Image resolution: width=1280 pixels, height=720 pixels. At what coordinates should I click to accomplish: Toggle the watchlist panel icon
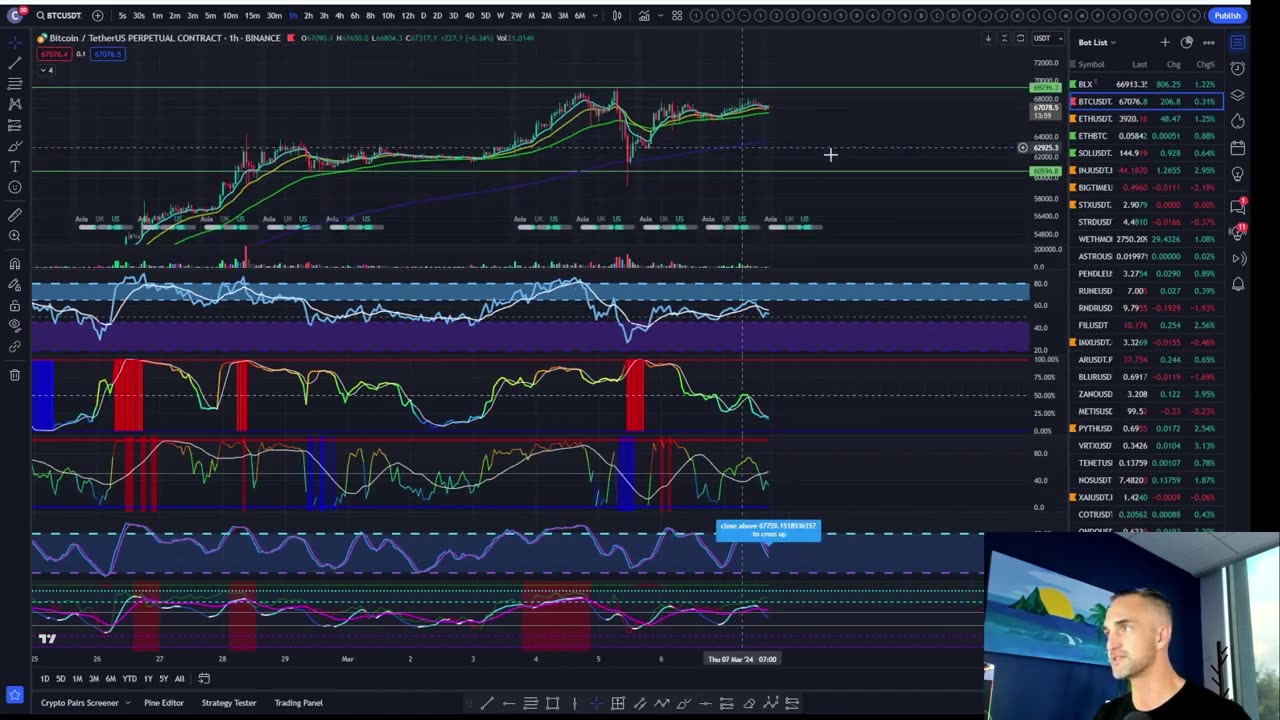(1237, 42)
